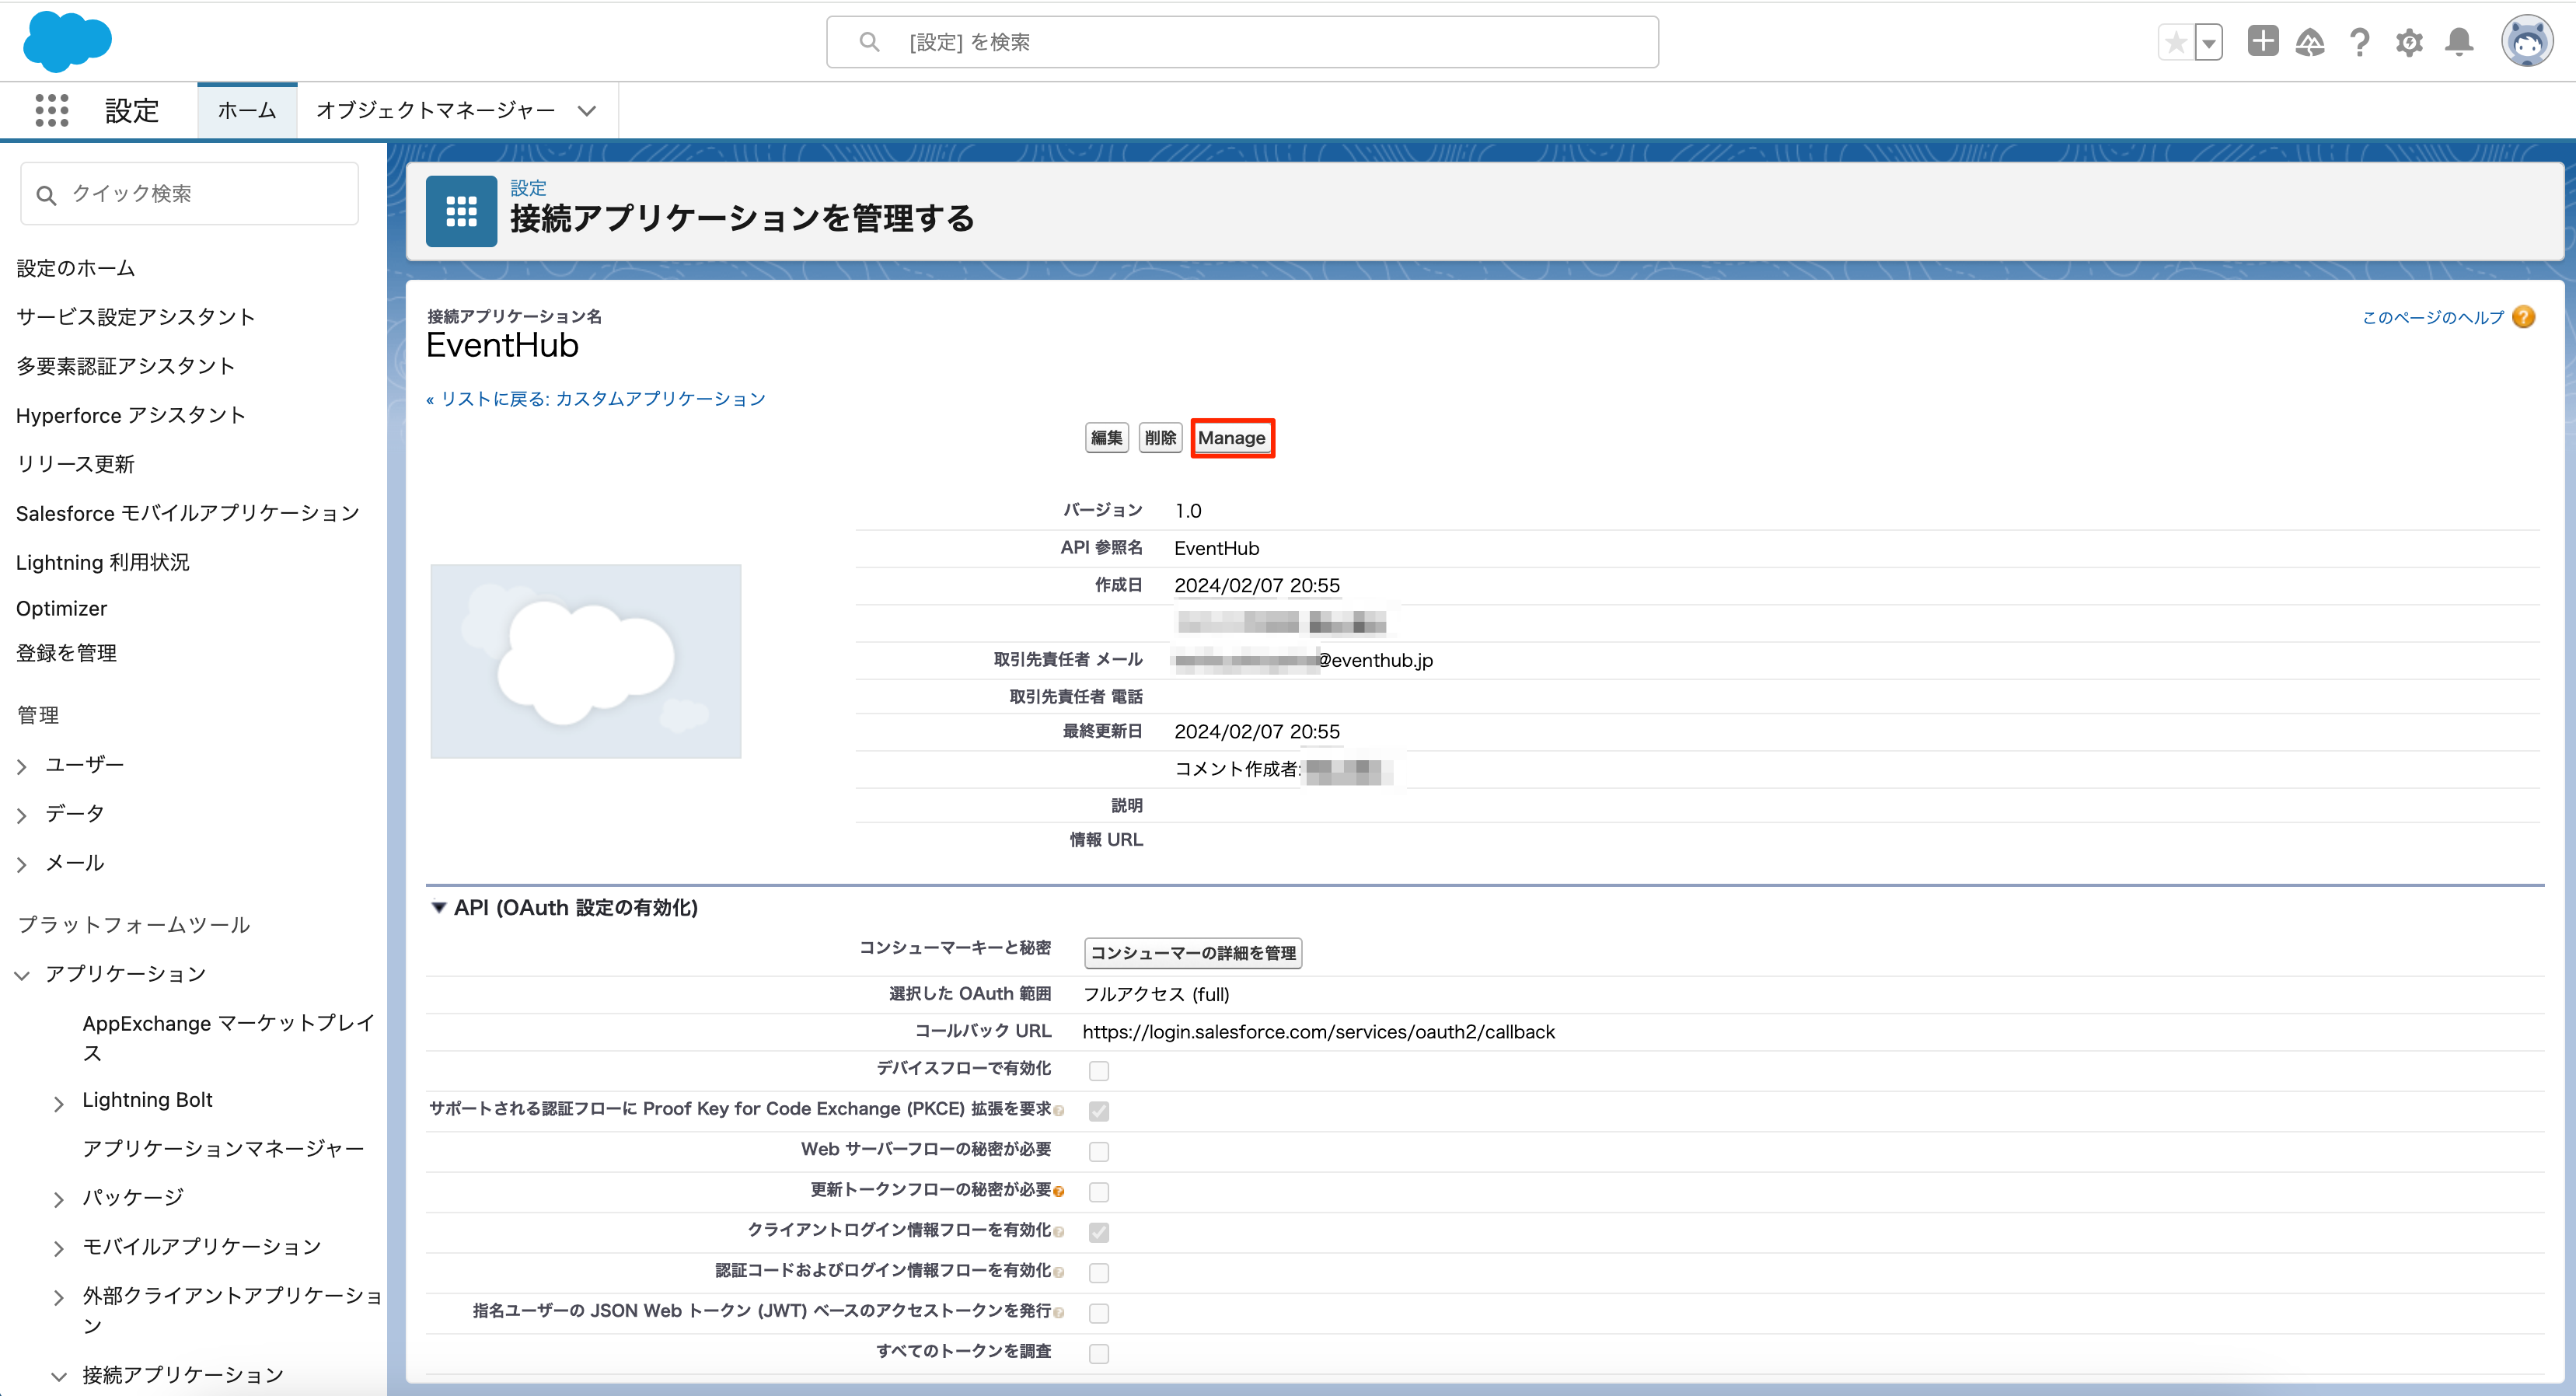Open 登録を管理 in sidebar
Image resolution: width=2576 pixels, height=1396 pixels.
[67, 653]
